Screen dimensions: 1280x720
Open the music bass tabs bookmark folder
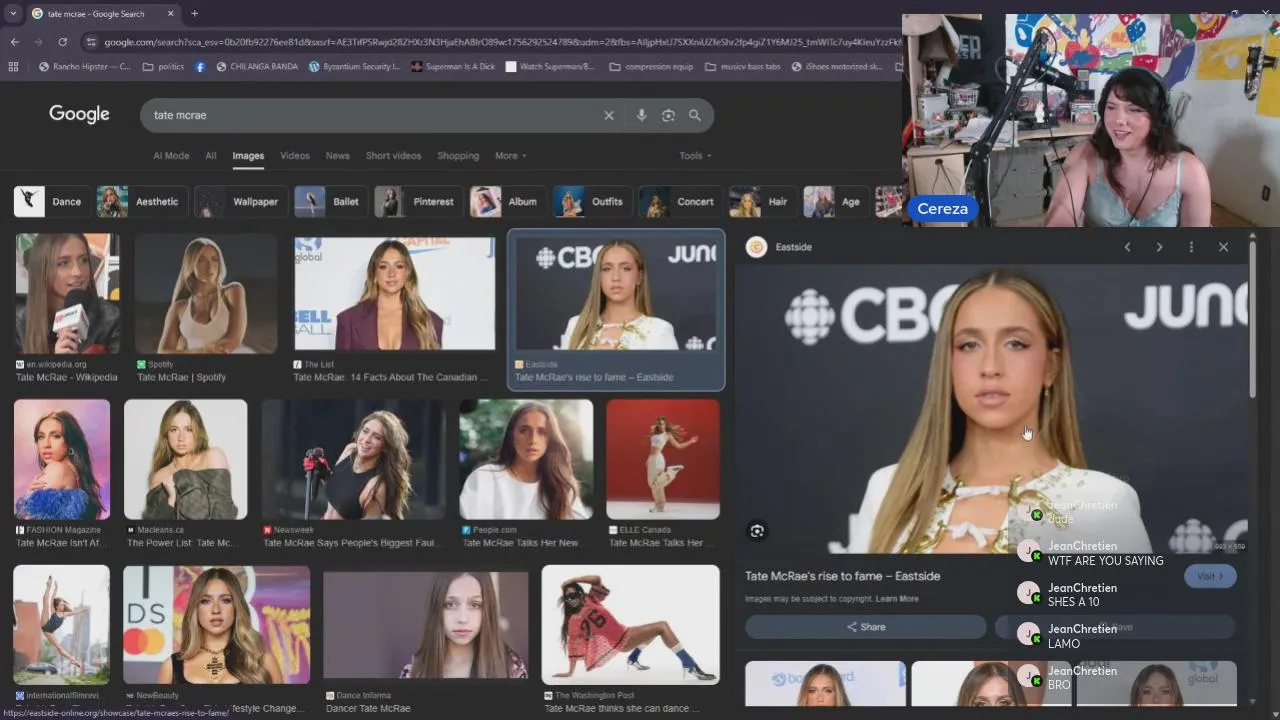(x=743, y=67)
